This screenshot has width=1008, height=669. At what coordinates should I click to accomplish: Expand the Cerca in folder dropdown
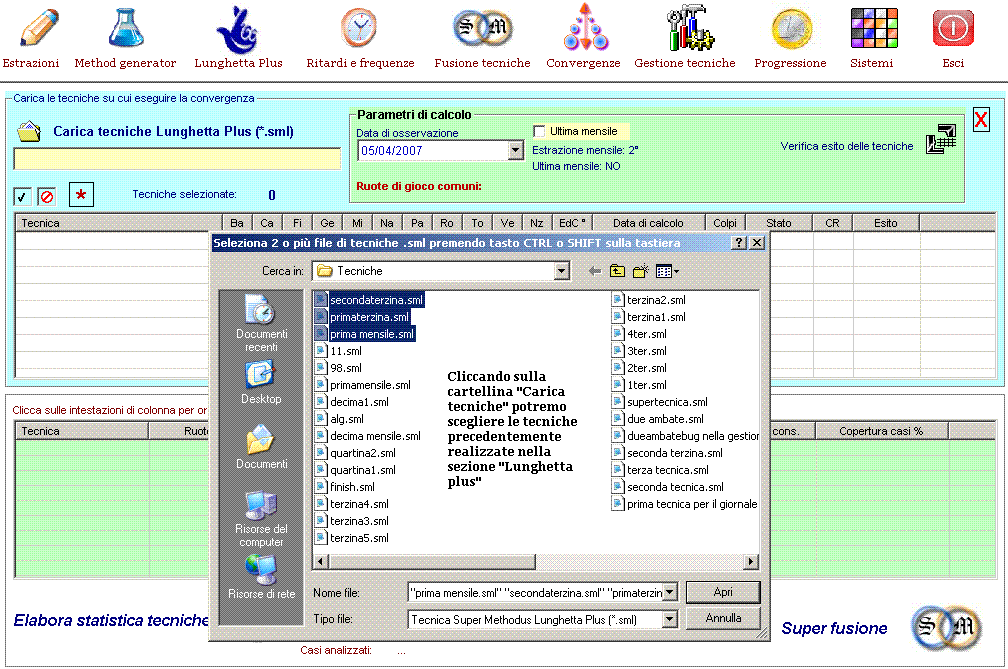562,271
